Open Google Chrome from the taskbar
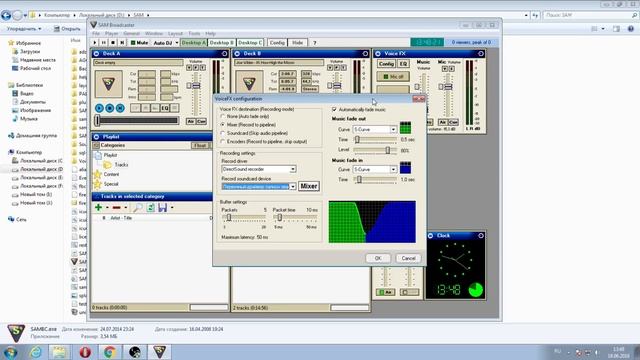This screenshot has width=640, height=360. click(109, 351)
